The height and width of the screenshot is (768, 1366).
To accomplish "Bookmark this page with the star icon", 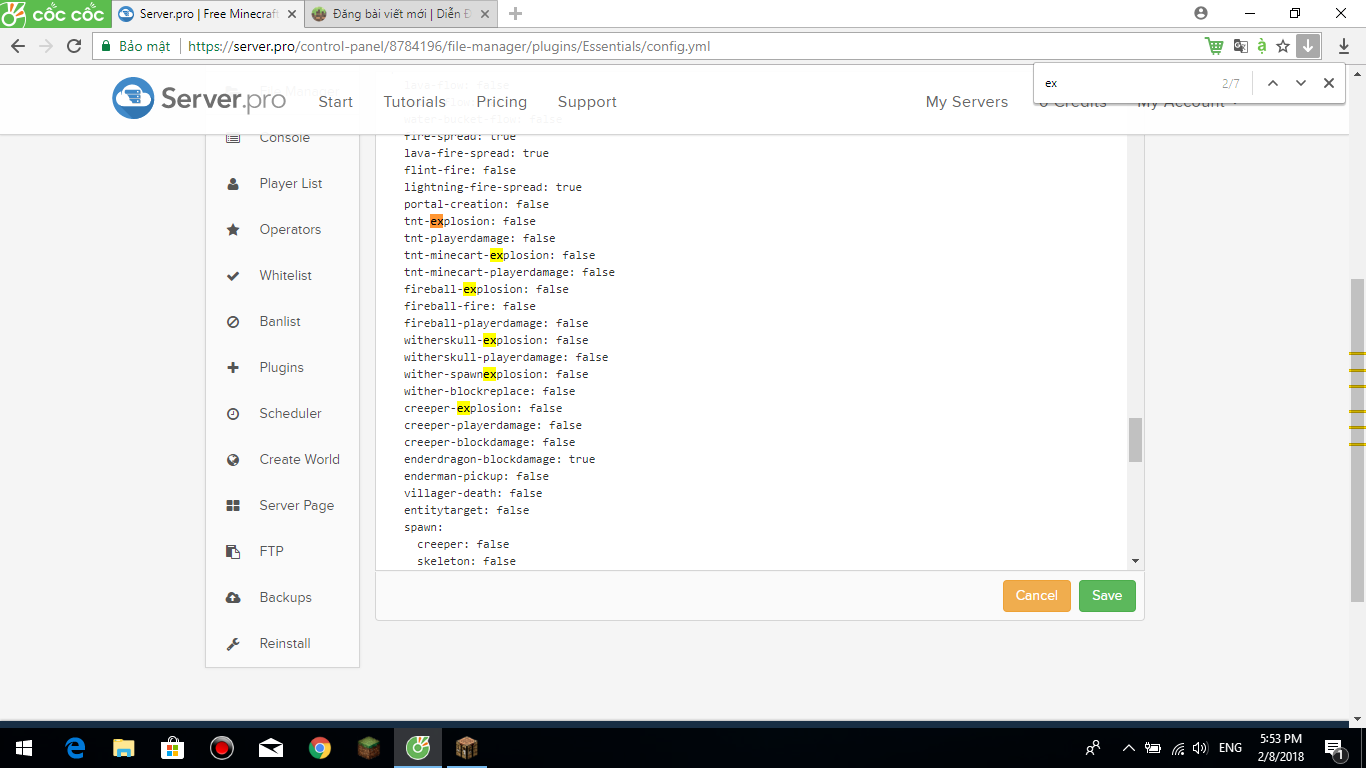I will pyautogui.click(x=1283, y=46).
